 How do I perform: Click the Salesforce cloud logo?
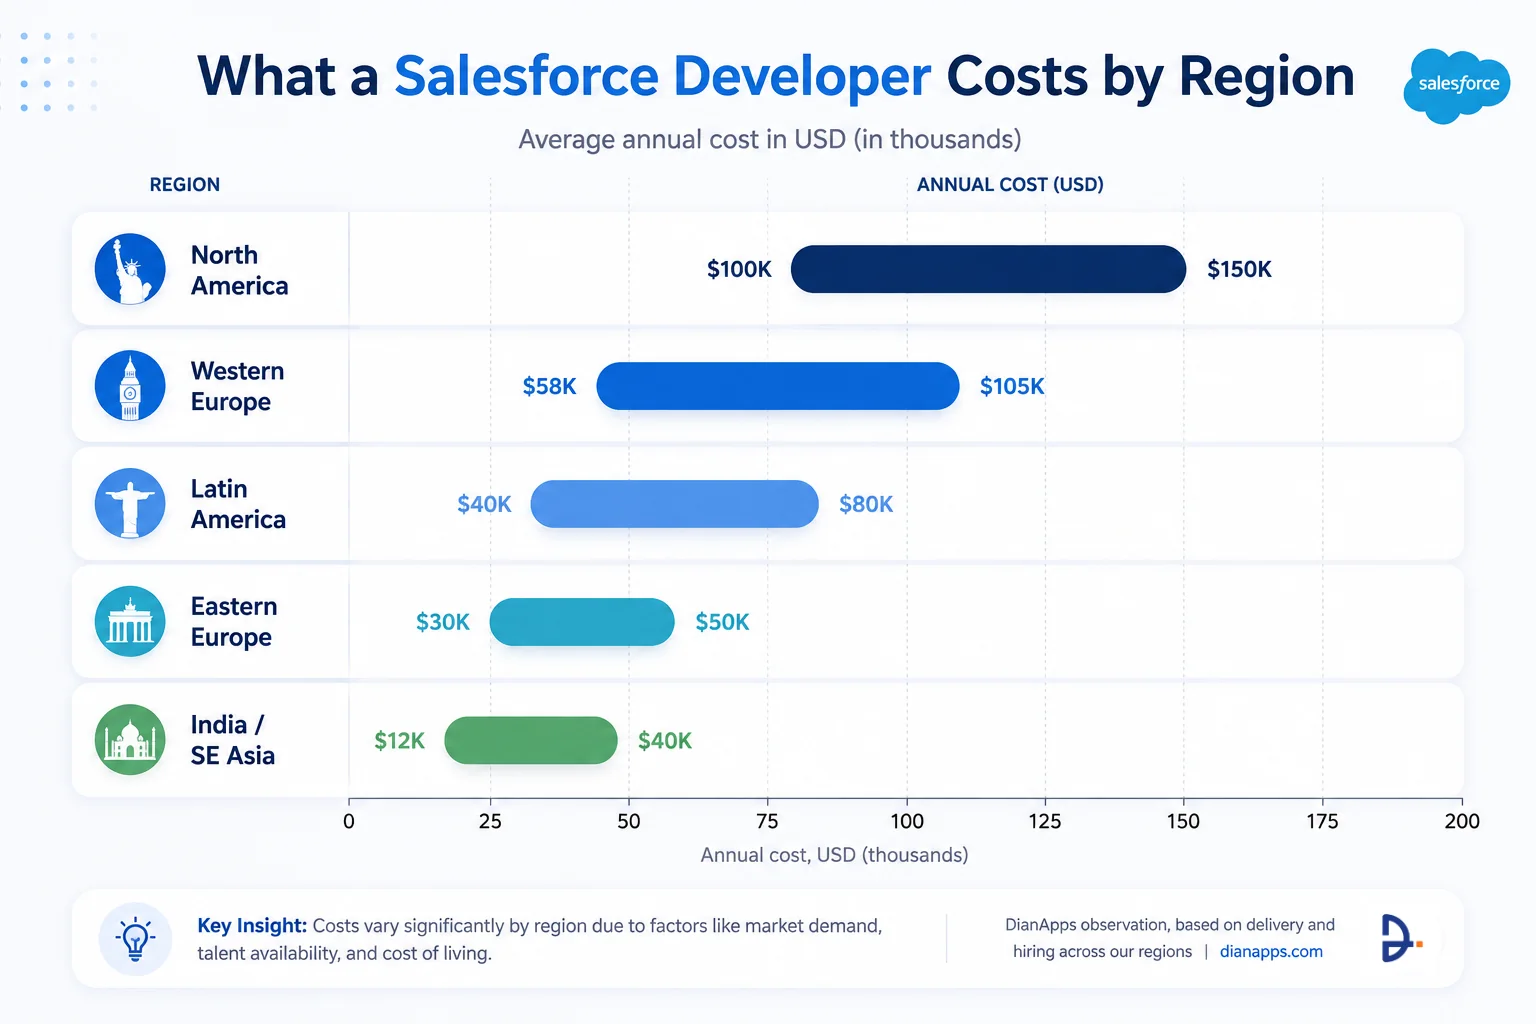coord(1457,85)
